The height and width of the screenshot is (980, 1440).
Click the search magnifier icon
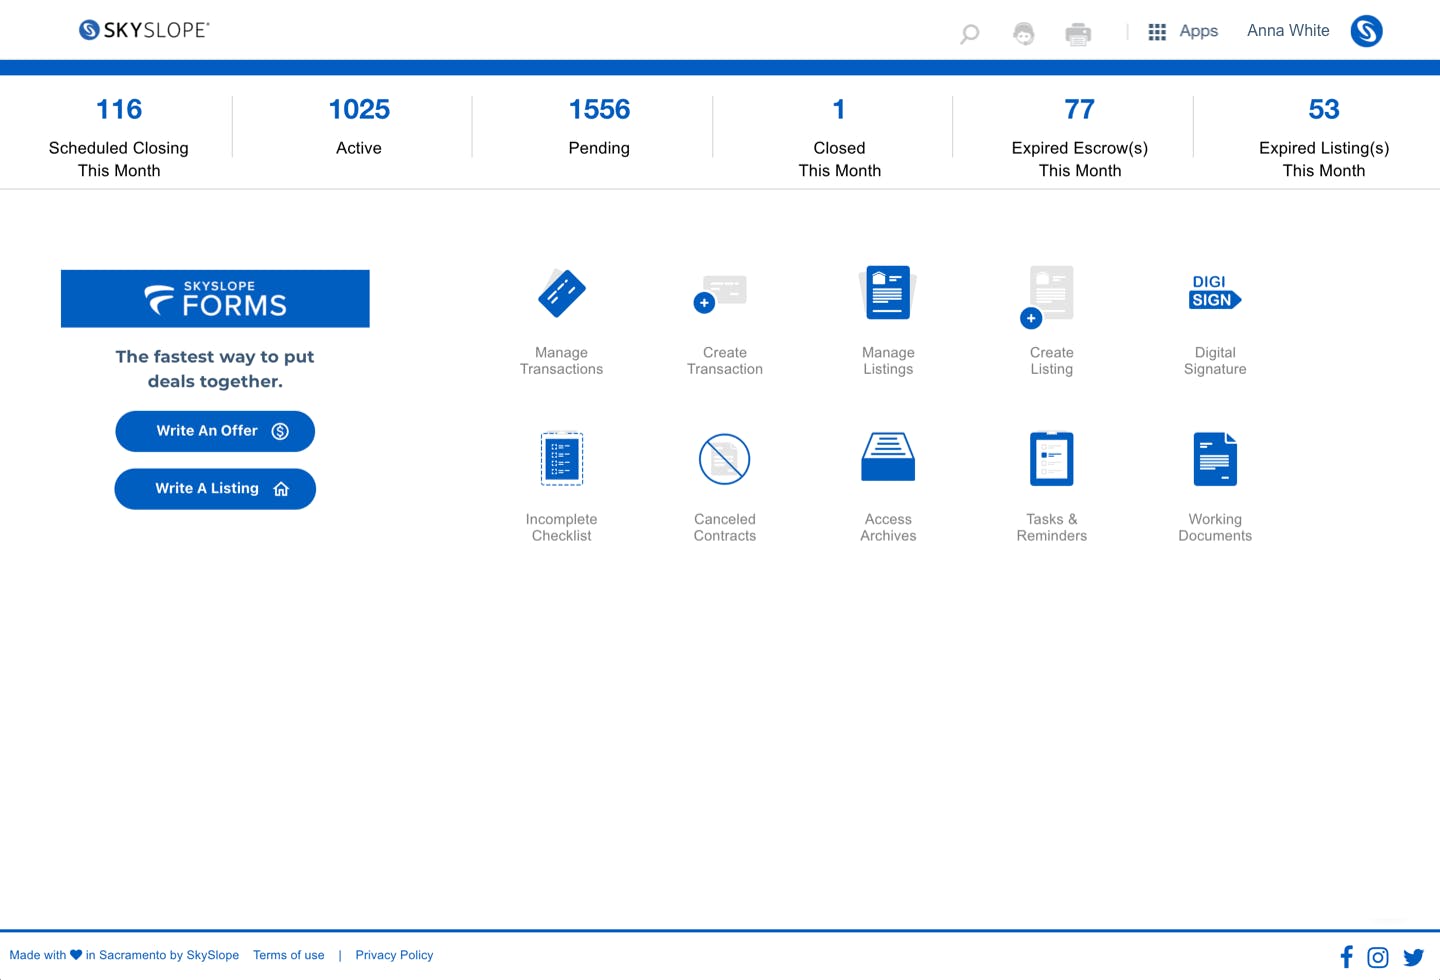(x=969, y=34)
